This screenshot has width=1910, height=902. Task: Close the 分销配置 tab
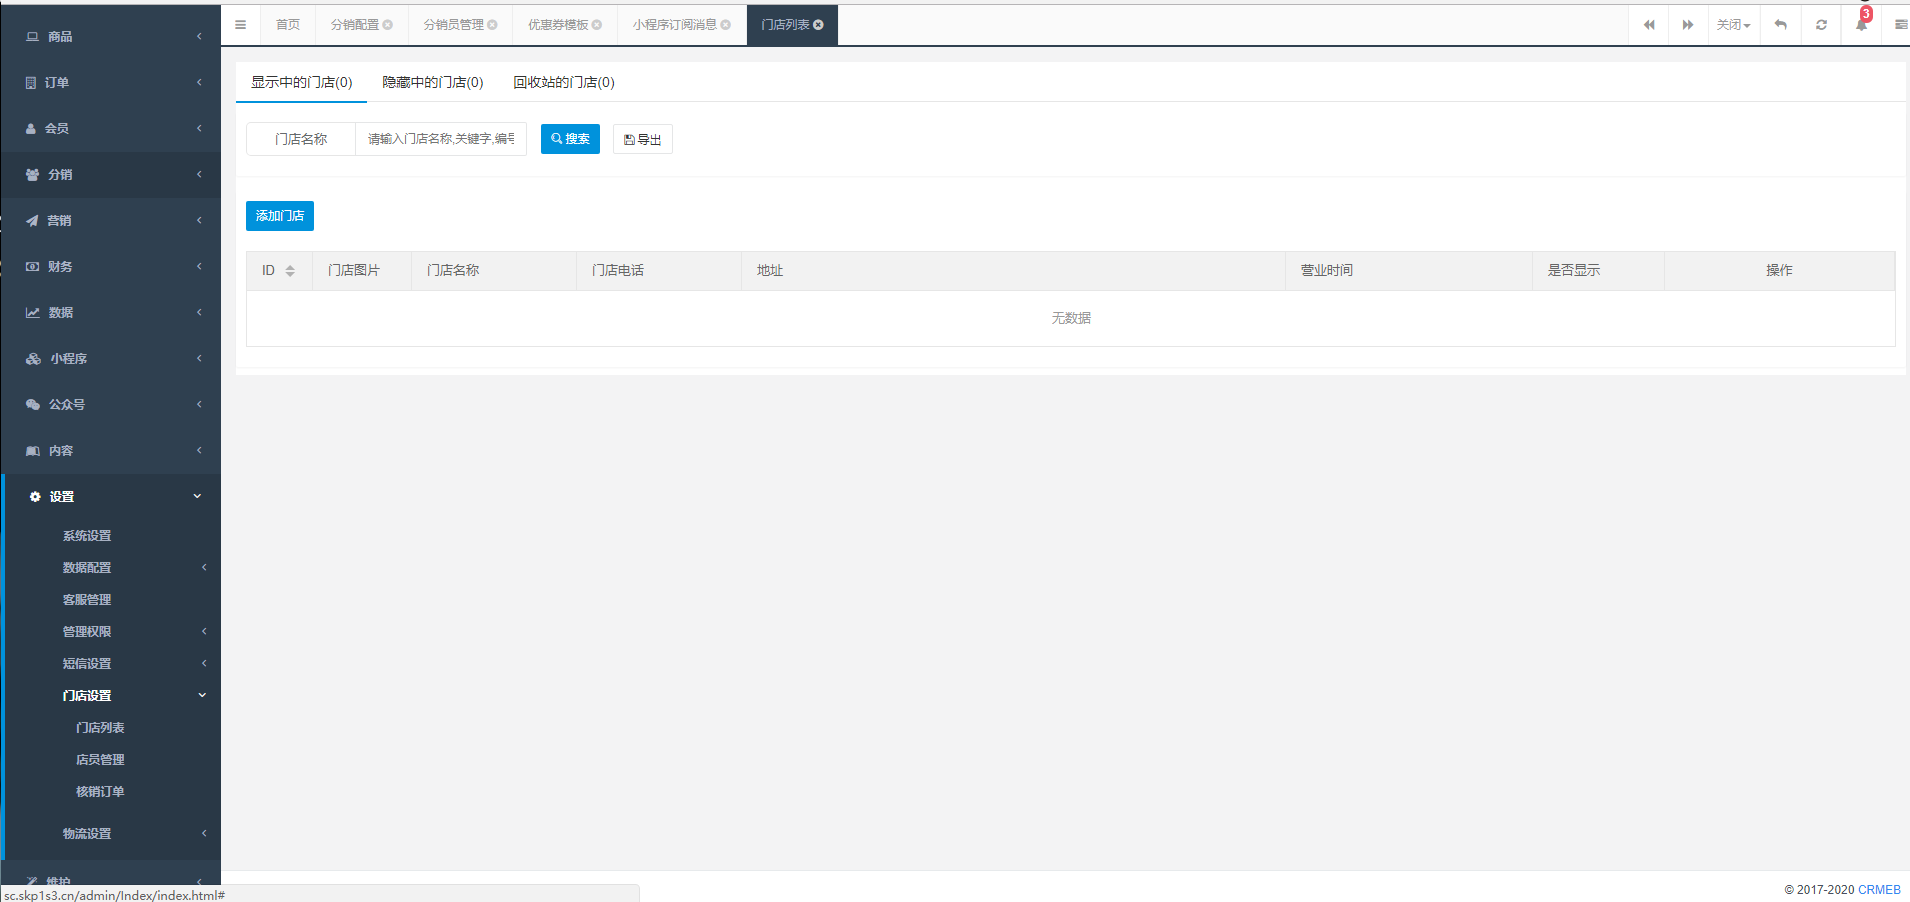pos(388,25)
